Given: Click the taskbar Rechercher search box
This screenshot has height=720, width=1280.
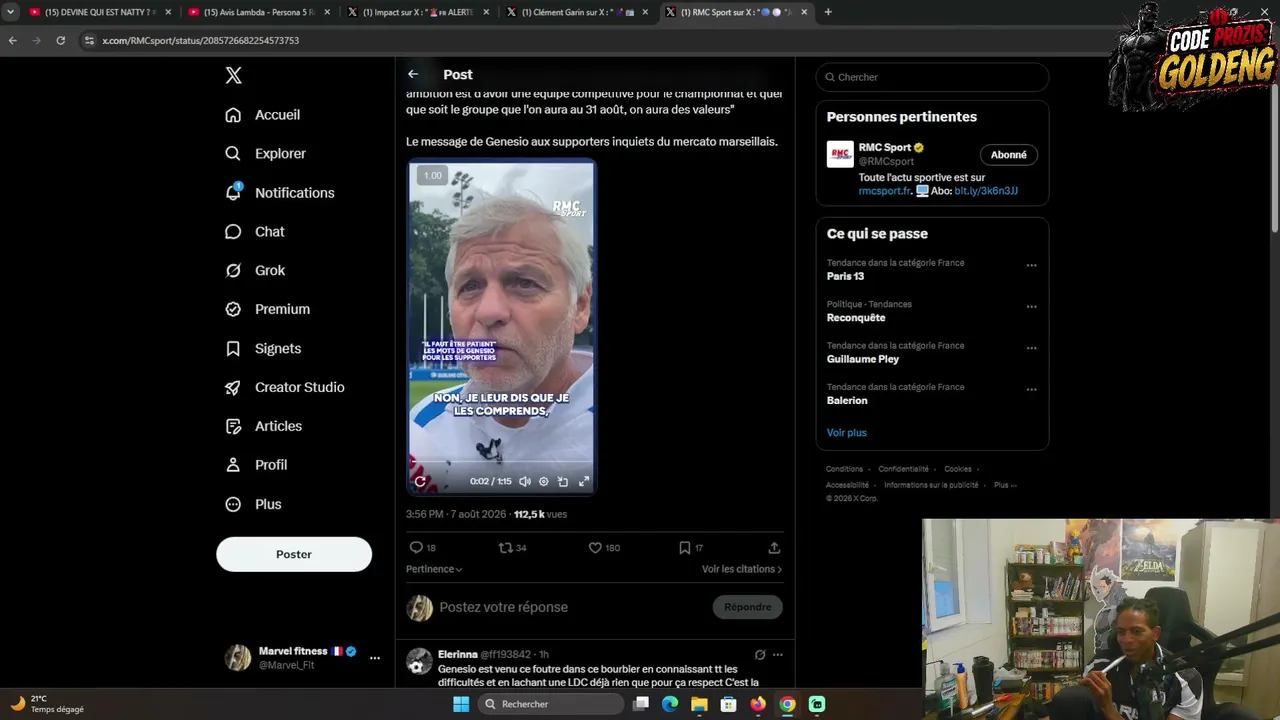Looking at the screenshot, I should pos(550,704).
